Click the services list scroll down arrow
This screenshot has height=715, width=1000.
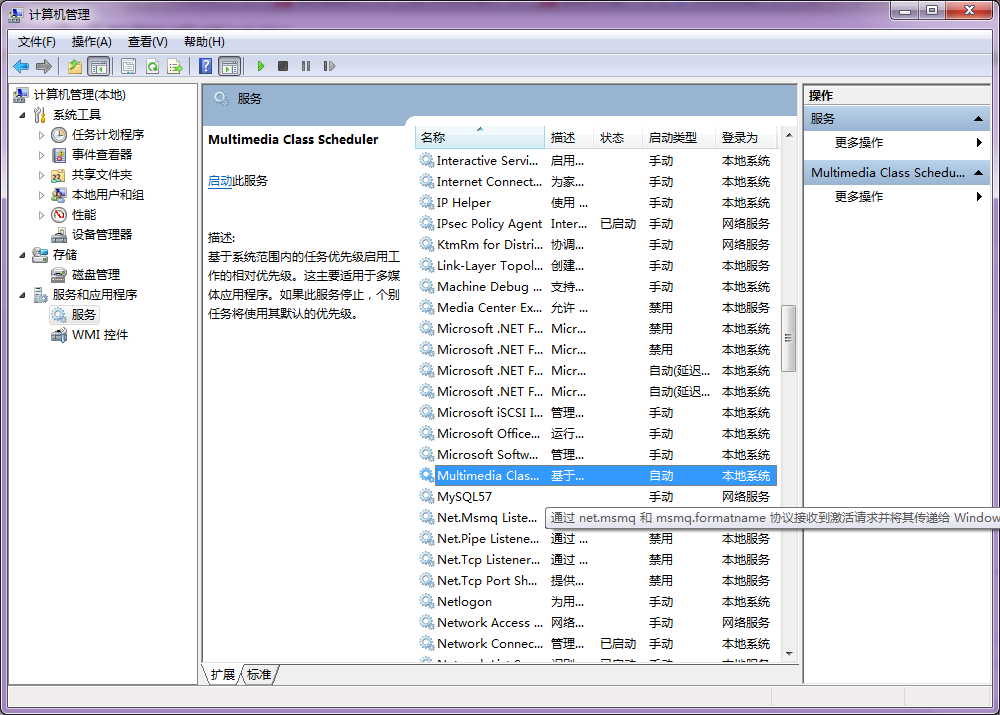[789, 653]
